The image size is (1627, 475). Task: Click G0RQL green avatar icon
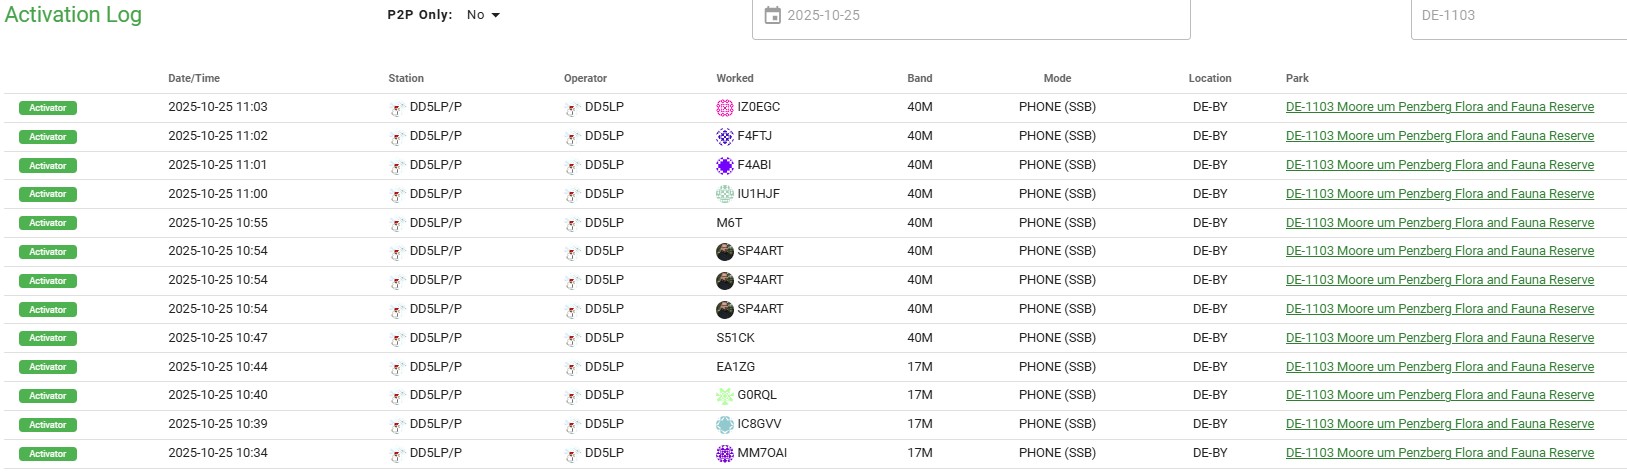725,396
